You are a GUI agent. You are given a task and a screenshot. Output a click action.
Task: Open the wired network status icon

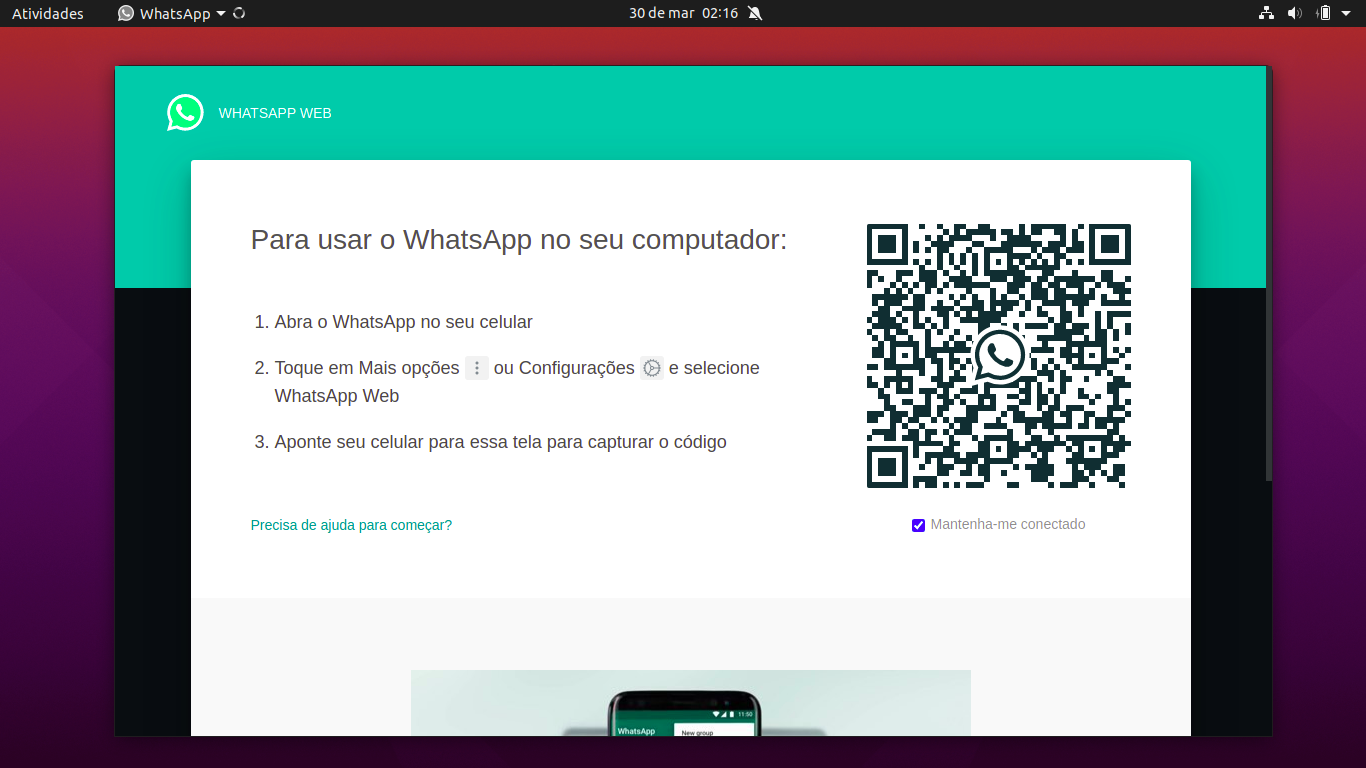[1266, 13]
